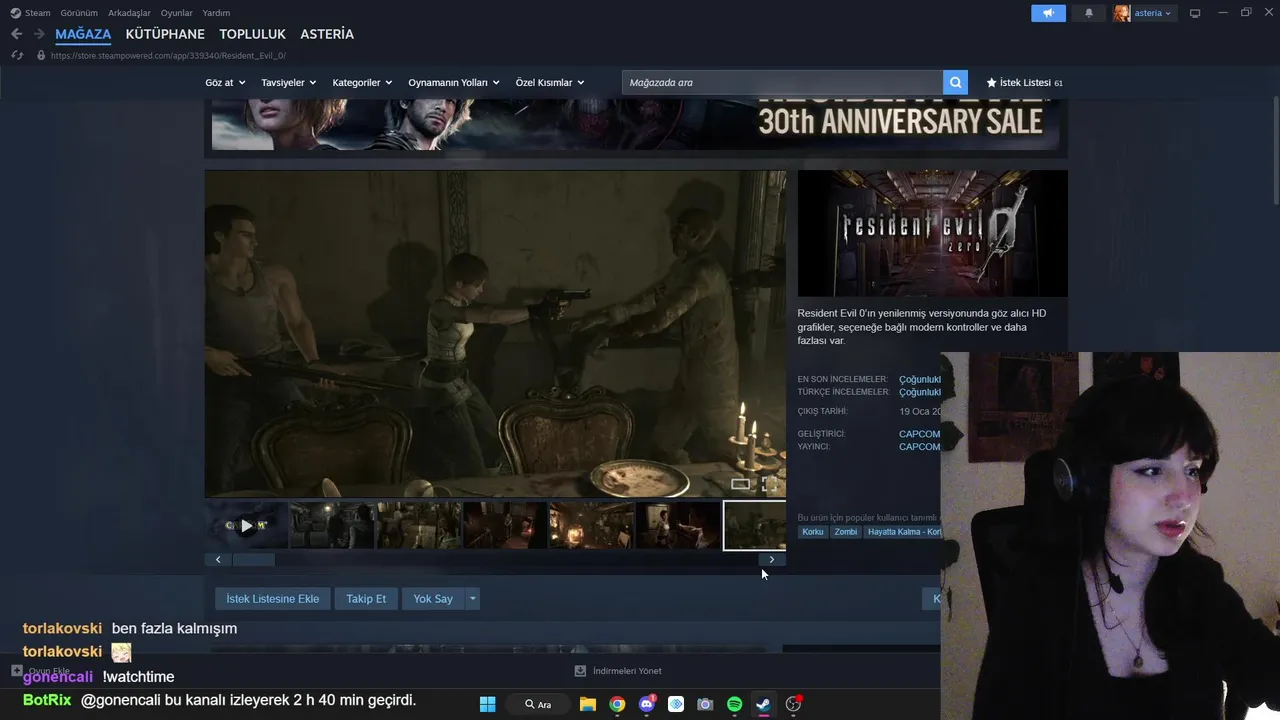
Task: Click the thumbnail strip scrollbar handle
Action: pyautogui.click(x=253, y=560)
